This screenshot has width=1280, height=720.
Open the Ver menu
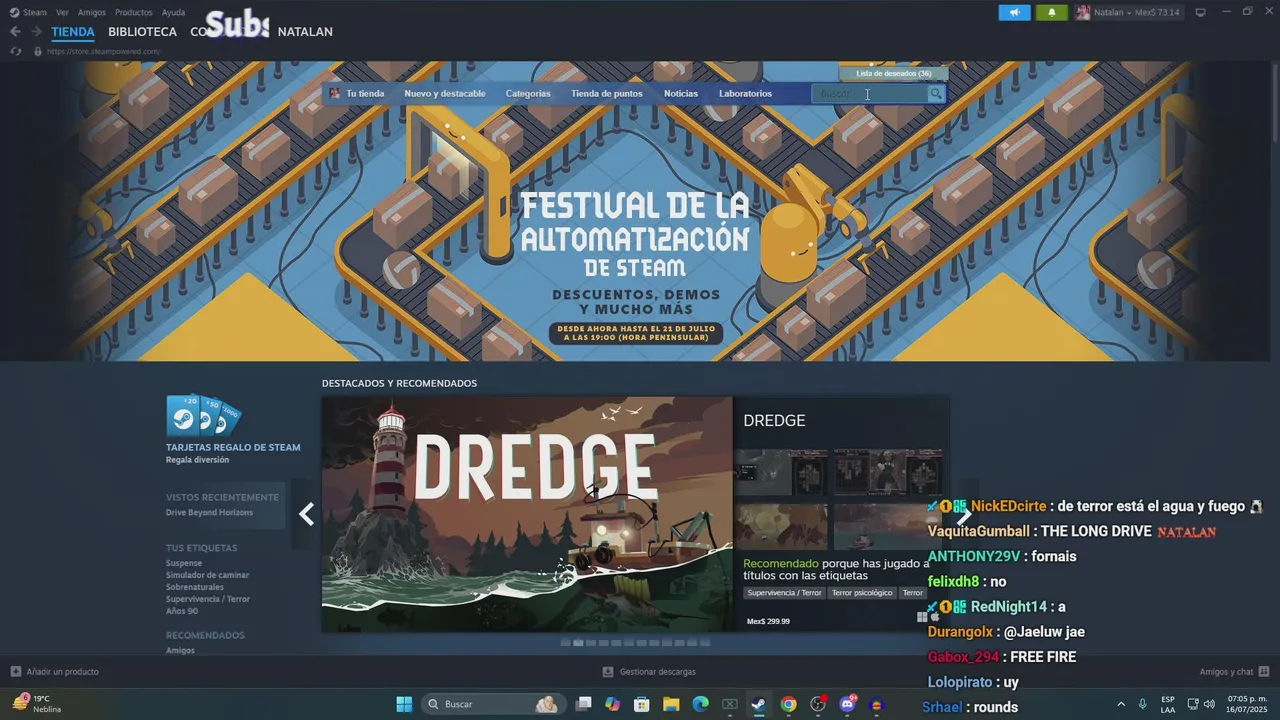point(62,12)
